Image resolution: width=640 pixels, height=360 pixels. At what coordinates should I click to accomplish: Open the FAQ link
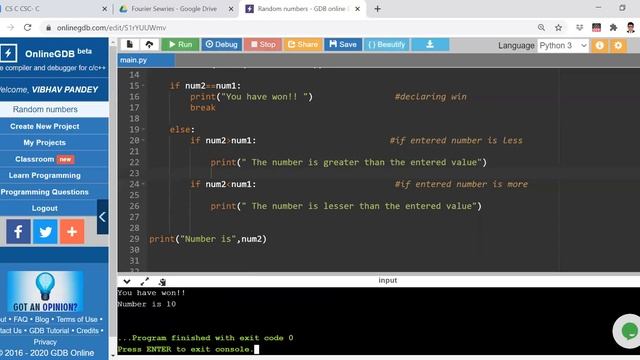click(x=20, y=319)
